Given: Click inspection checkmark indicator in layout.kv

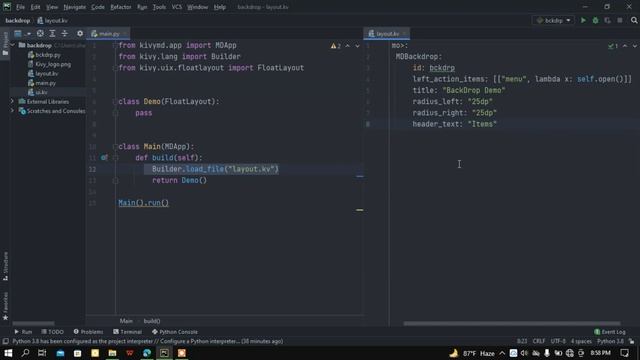Looking at the screenshot, I should 613,46.
